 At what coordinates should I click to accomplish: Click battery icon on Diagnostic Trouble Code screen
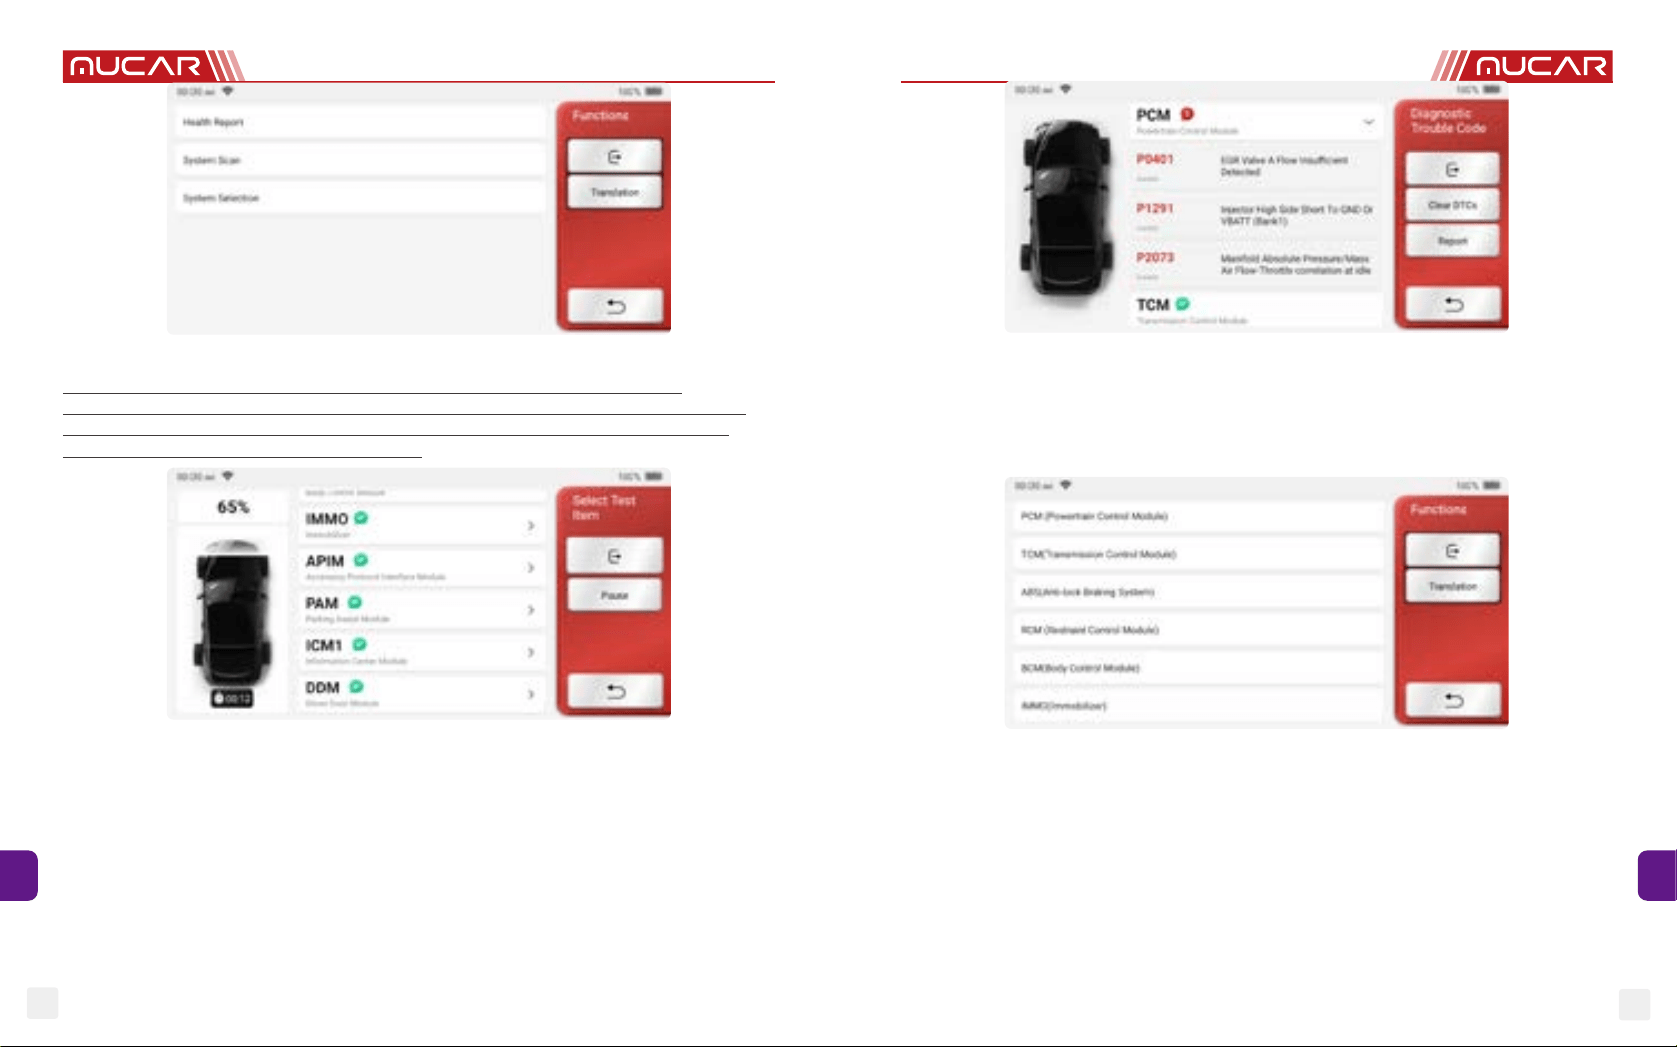(1491, 90)
